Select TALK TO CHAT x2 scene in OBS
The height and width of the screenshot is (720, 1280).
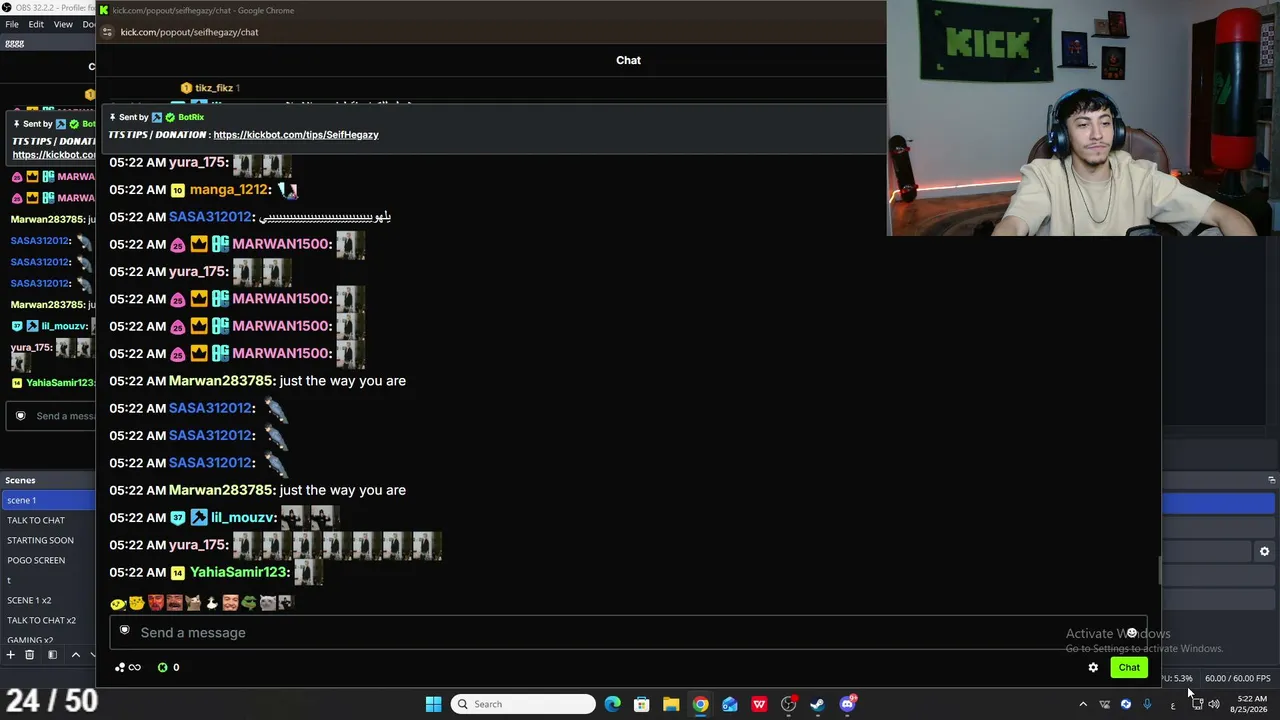pos(48,620)
